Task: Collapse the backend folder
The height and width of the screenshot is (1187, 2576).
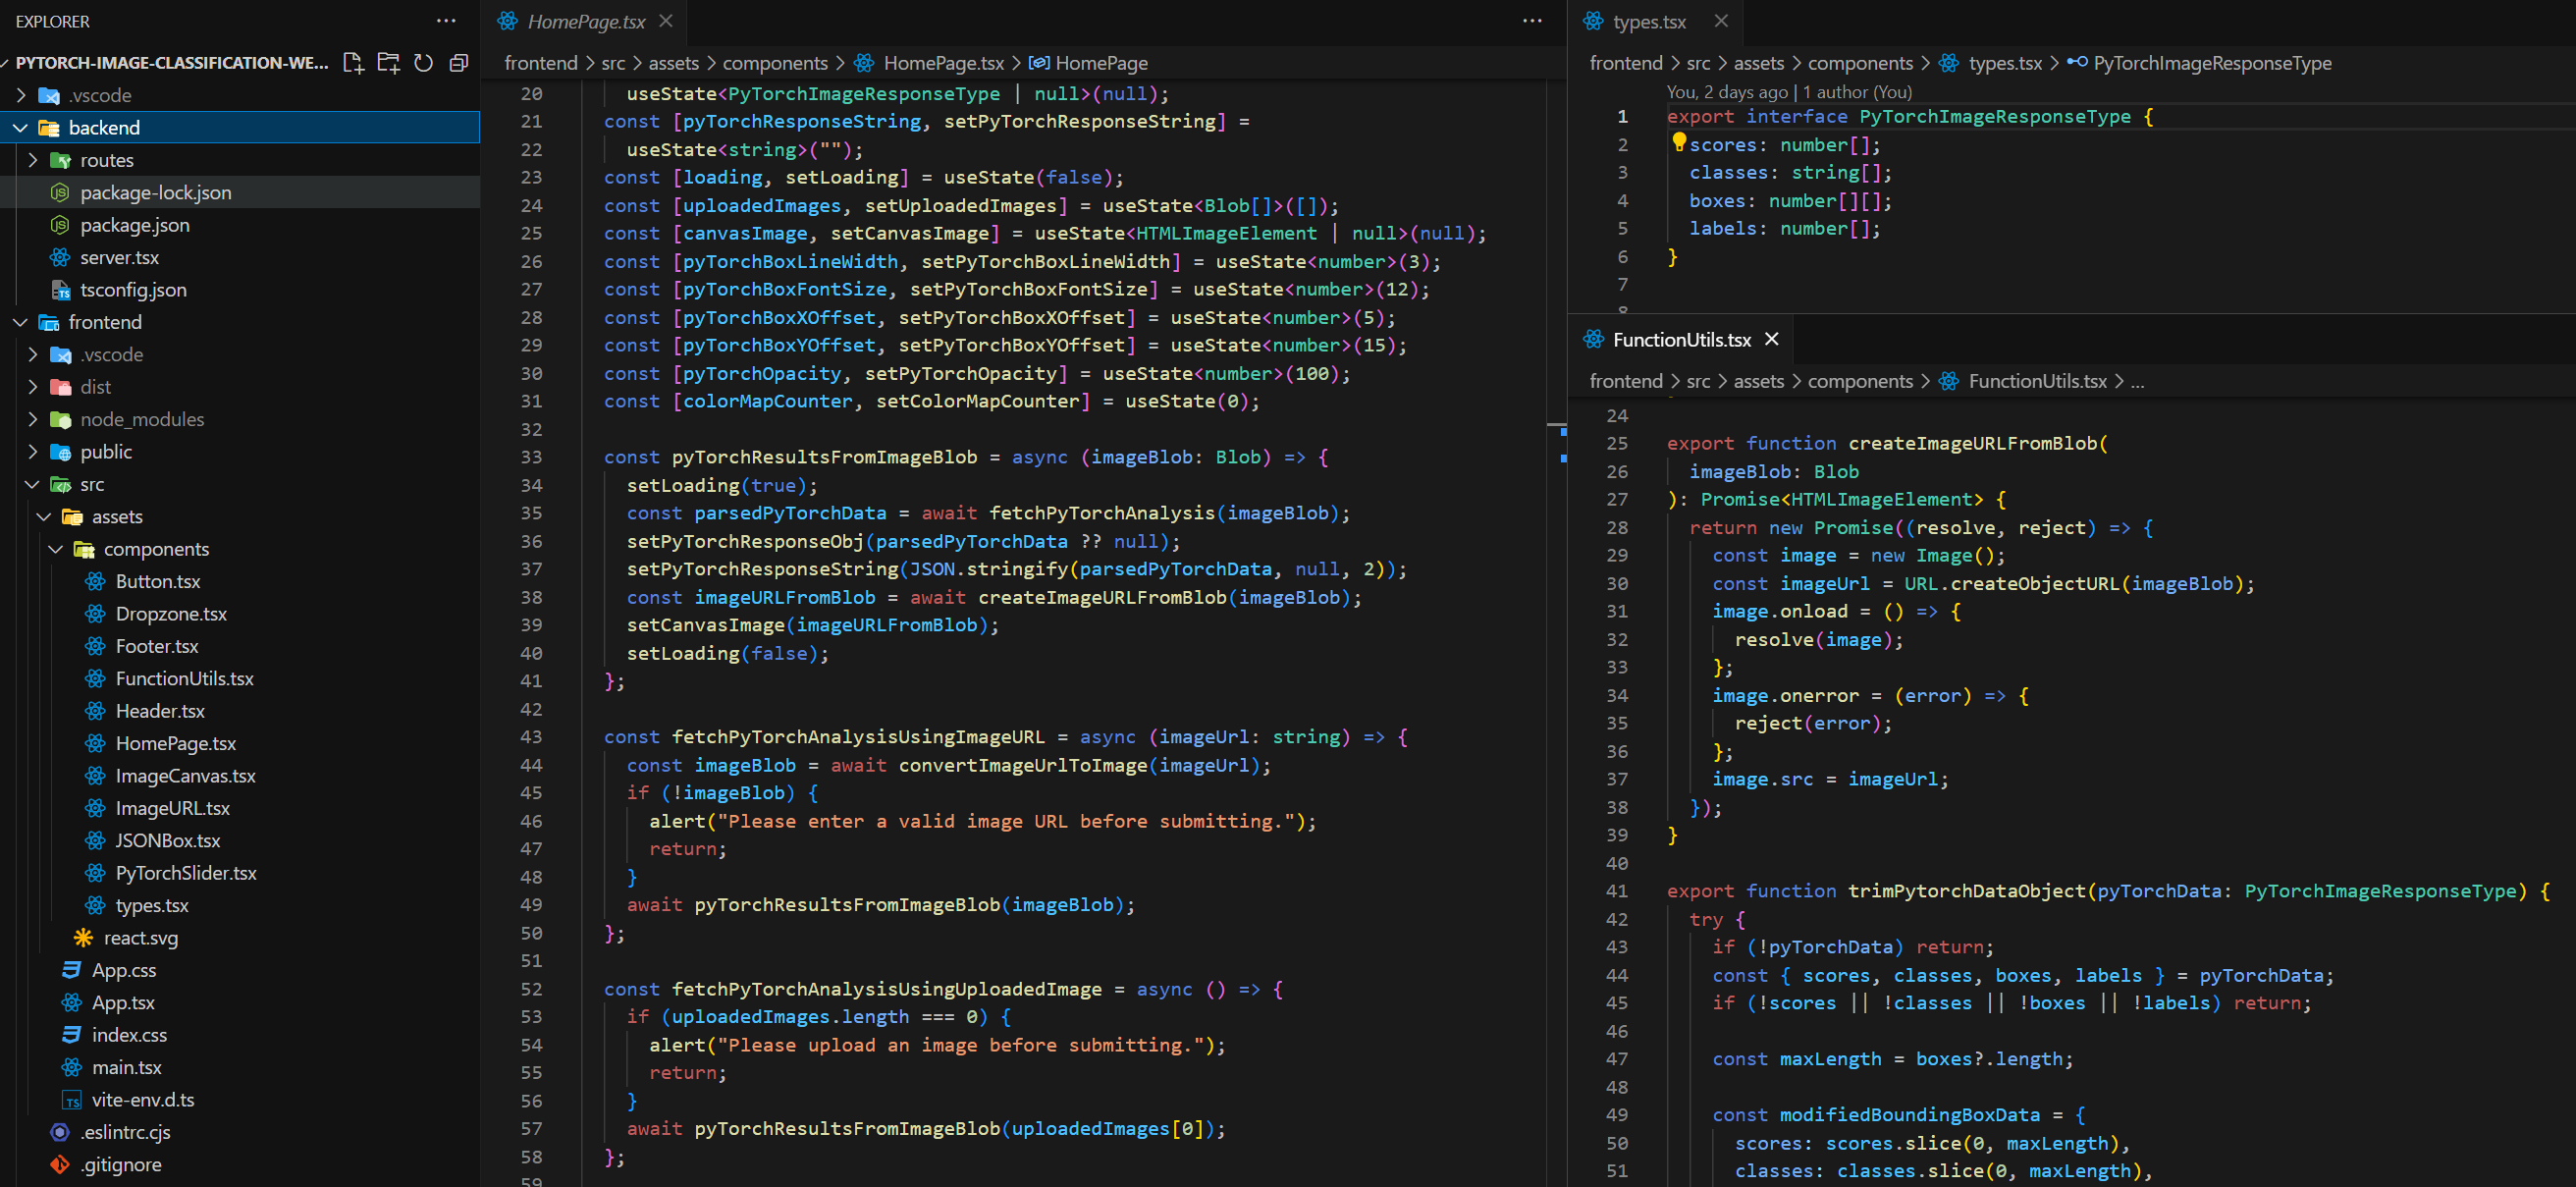Action: pyautogui.click(x=21, y=128)
